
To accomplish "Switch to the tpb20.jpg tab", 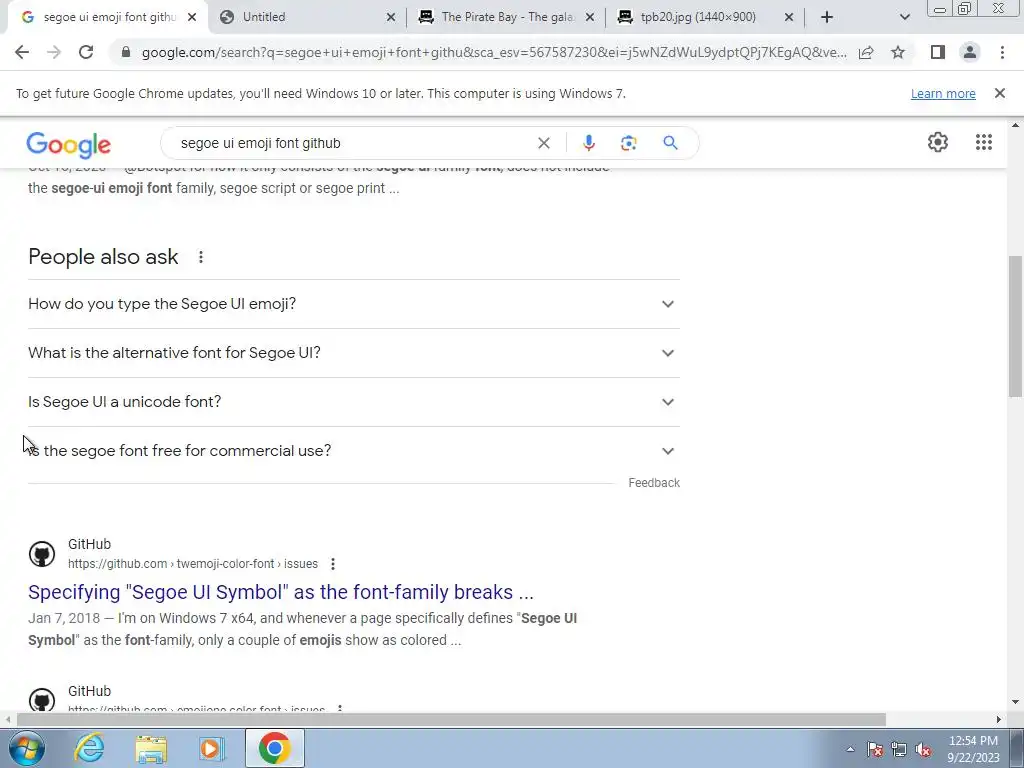I will 705,18.
